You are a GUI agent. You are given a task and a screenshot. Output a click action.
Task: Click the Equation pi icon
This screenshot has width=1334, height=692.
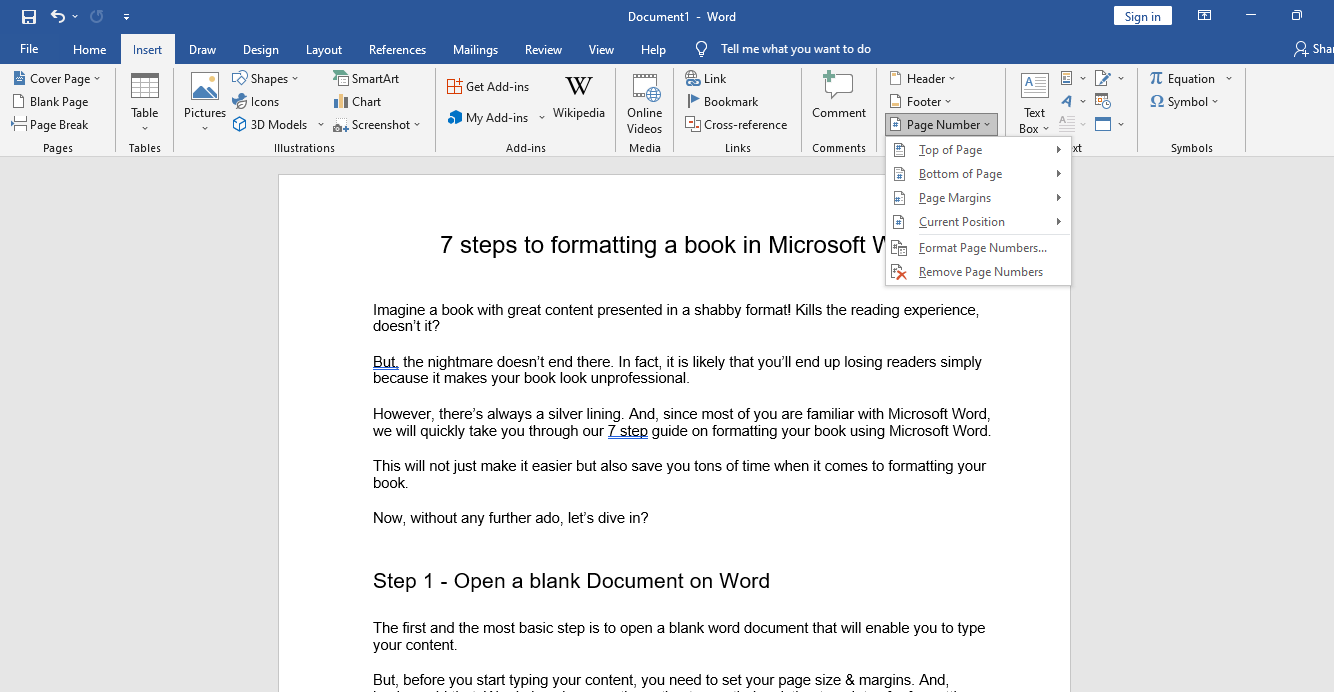point(1156,78)
